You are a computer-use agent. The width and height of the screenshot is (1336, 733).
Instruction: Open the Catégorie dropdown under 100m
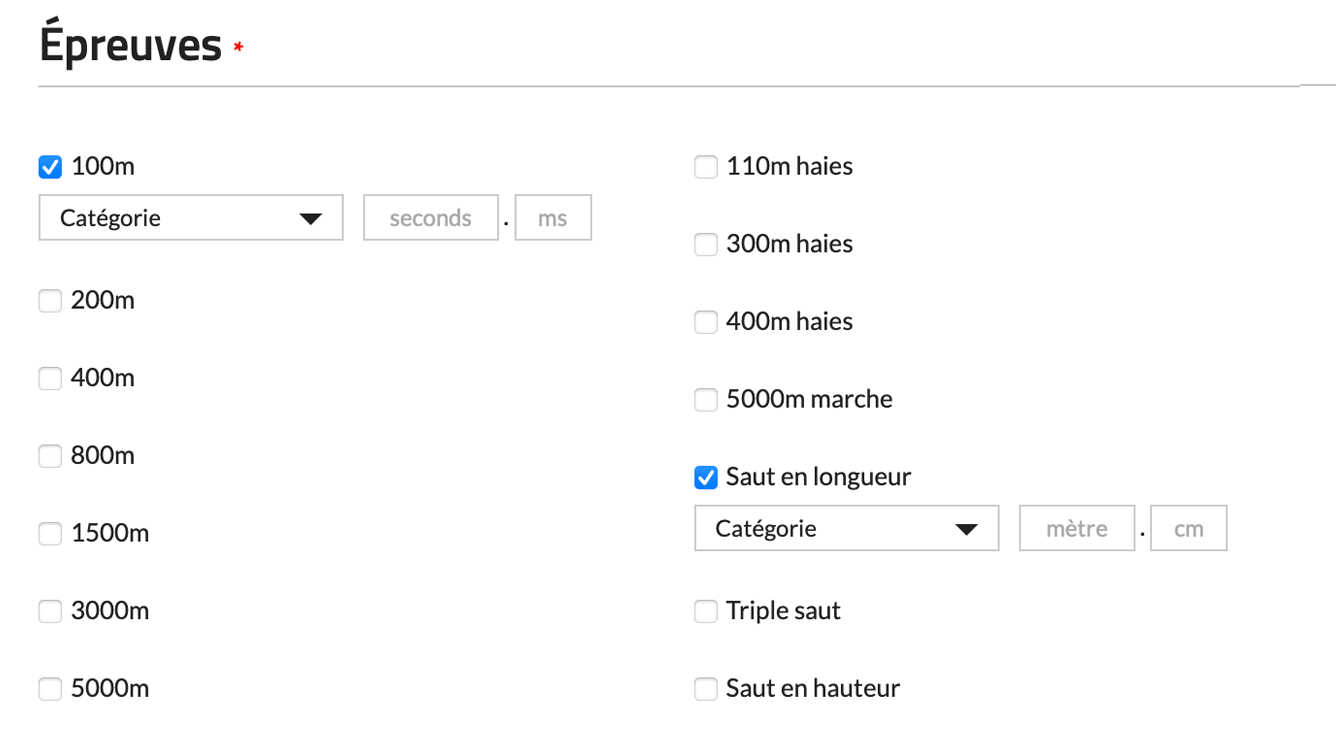point(191,218)
